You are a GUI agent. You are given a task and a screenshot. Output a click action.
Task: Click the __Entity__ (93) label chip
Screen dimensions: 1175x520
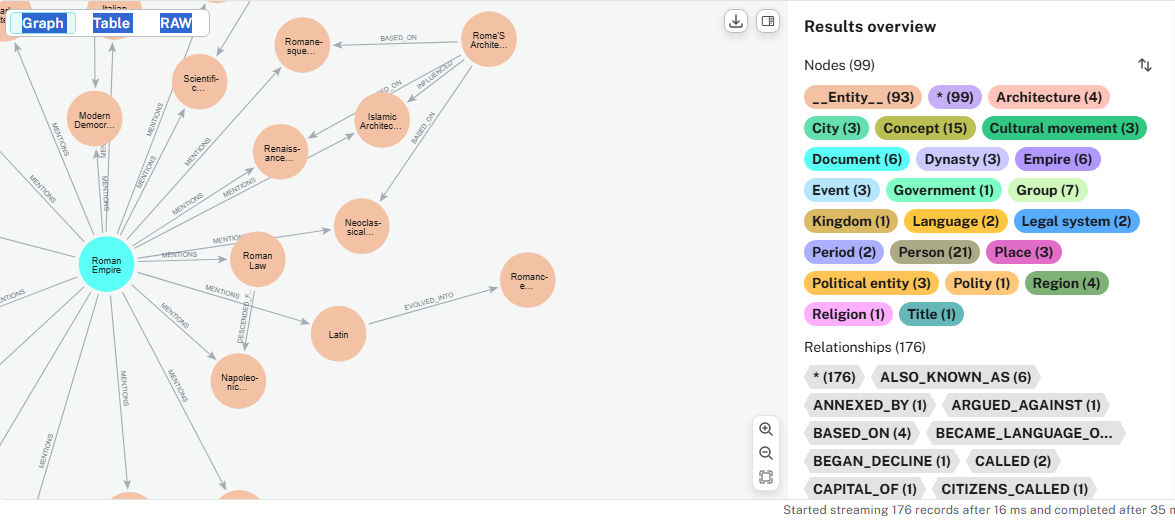(x=862, y=97)
